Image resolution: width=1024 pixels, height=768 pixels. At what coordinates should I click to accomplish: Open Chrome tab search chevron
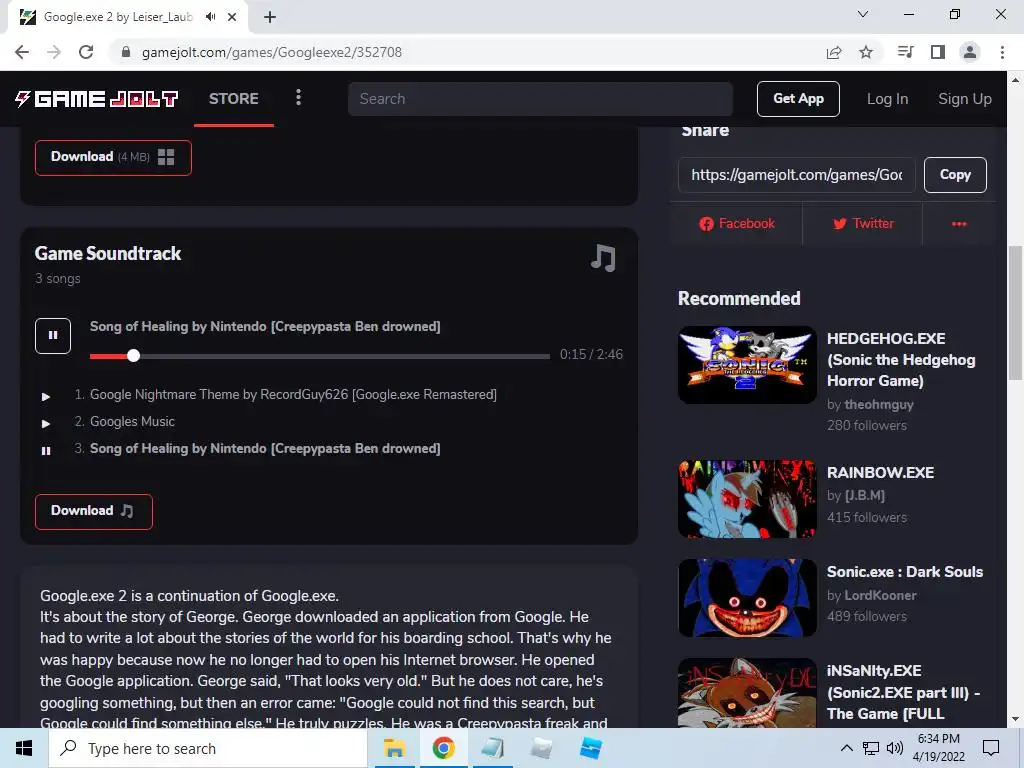click(863, 14)
